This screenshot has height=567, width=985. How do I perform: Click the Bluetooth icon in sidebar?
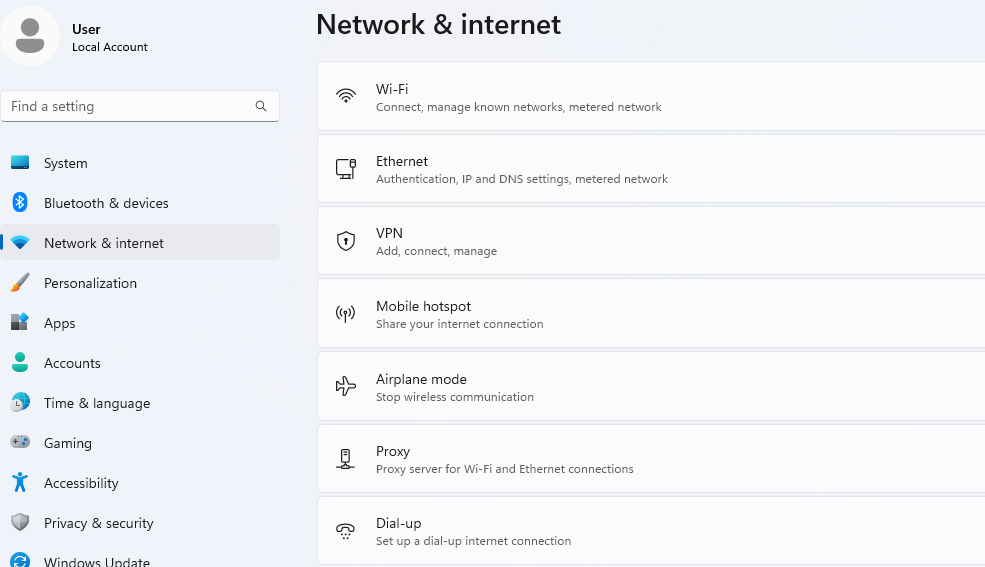point(20,203)
